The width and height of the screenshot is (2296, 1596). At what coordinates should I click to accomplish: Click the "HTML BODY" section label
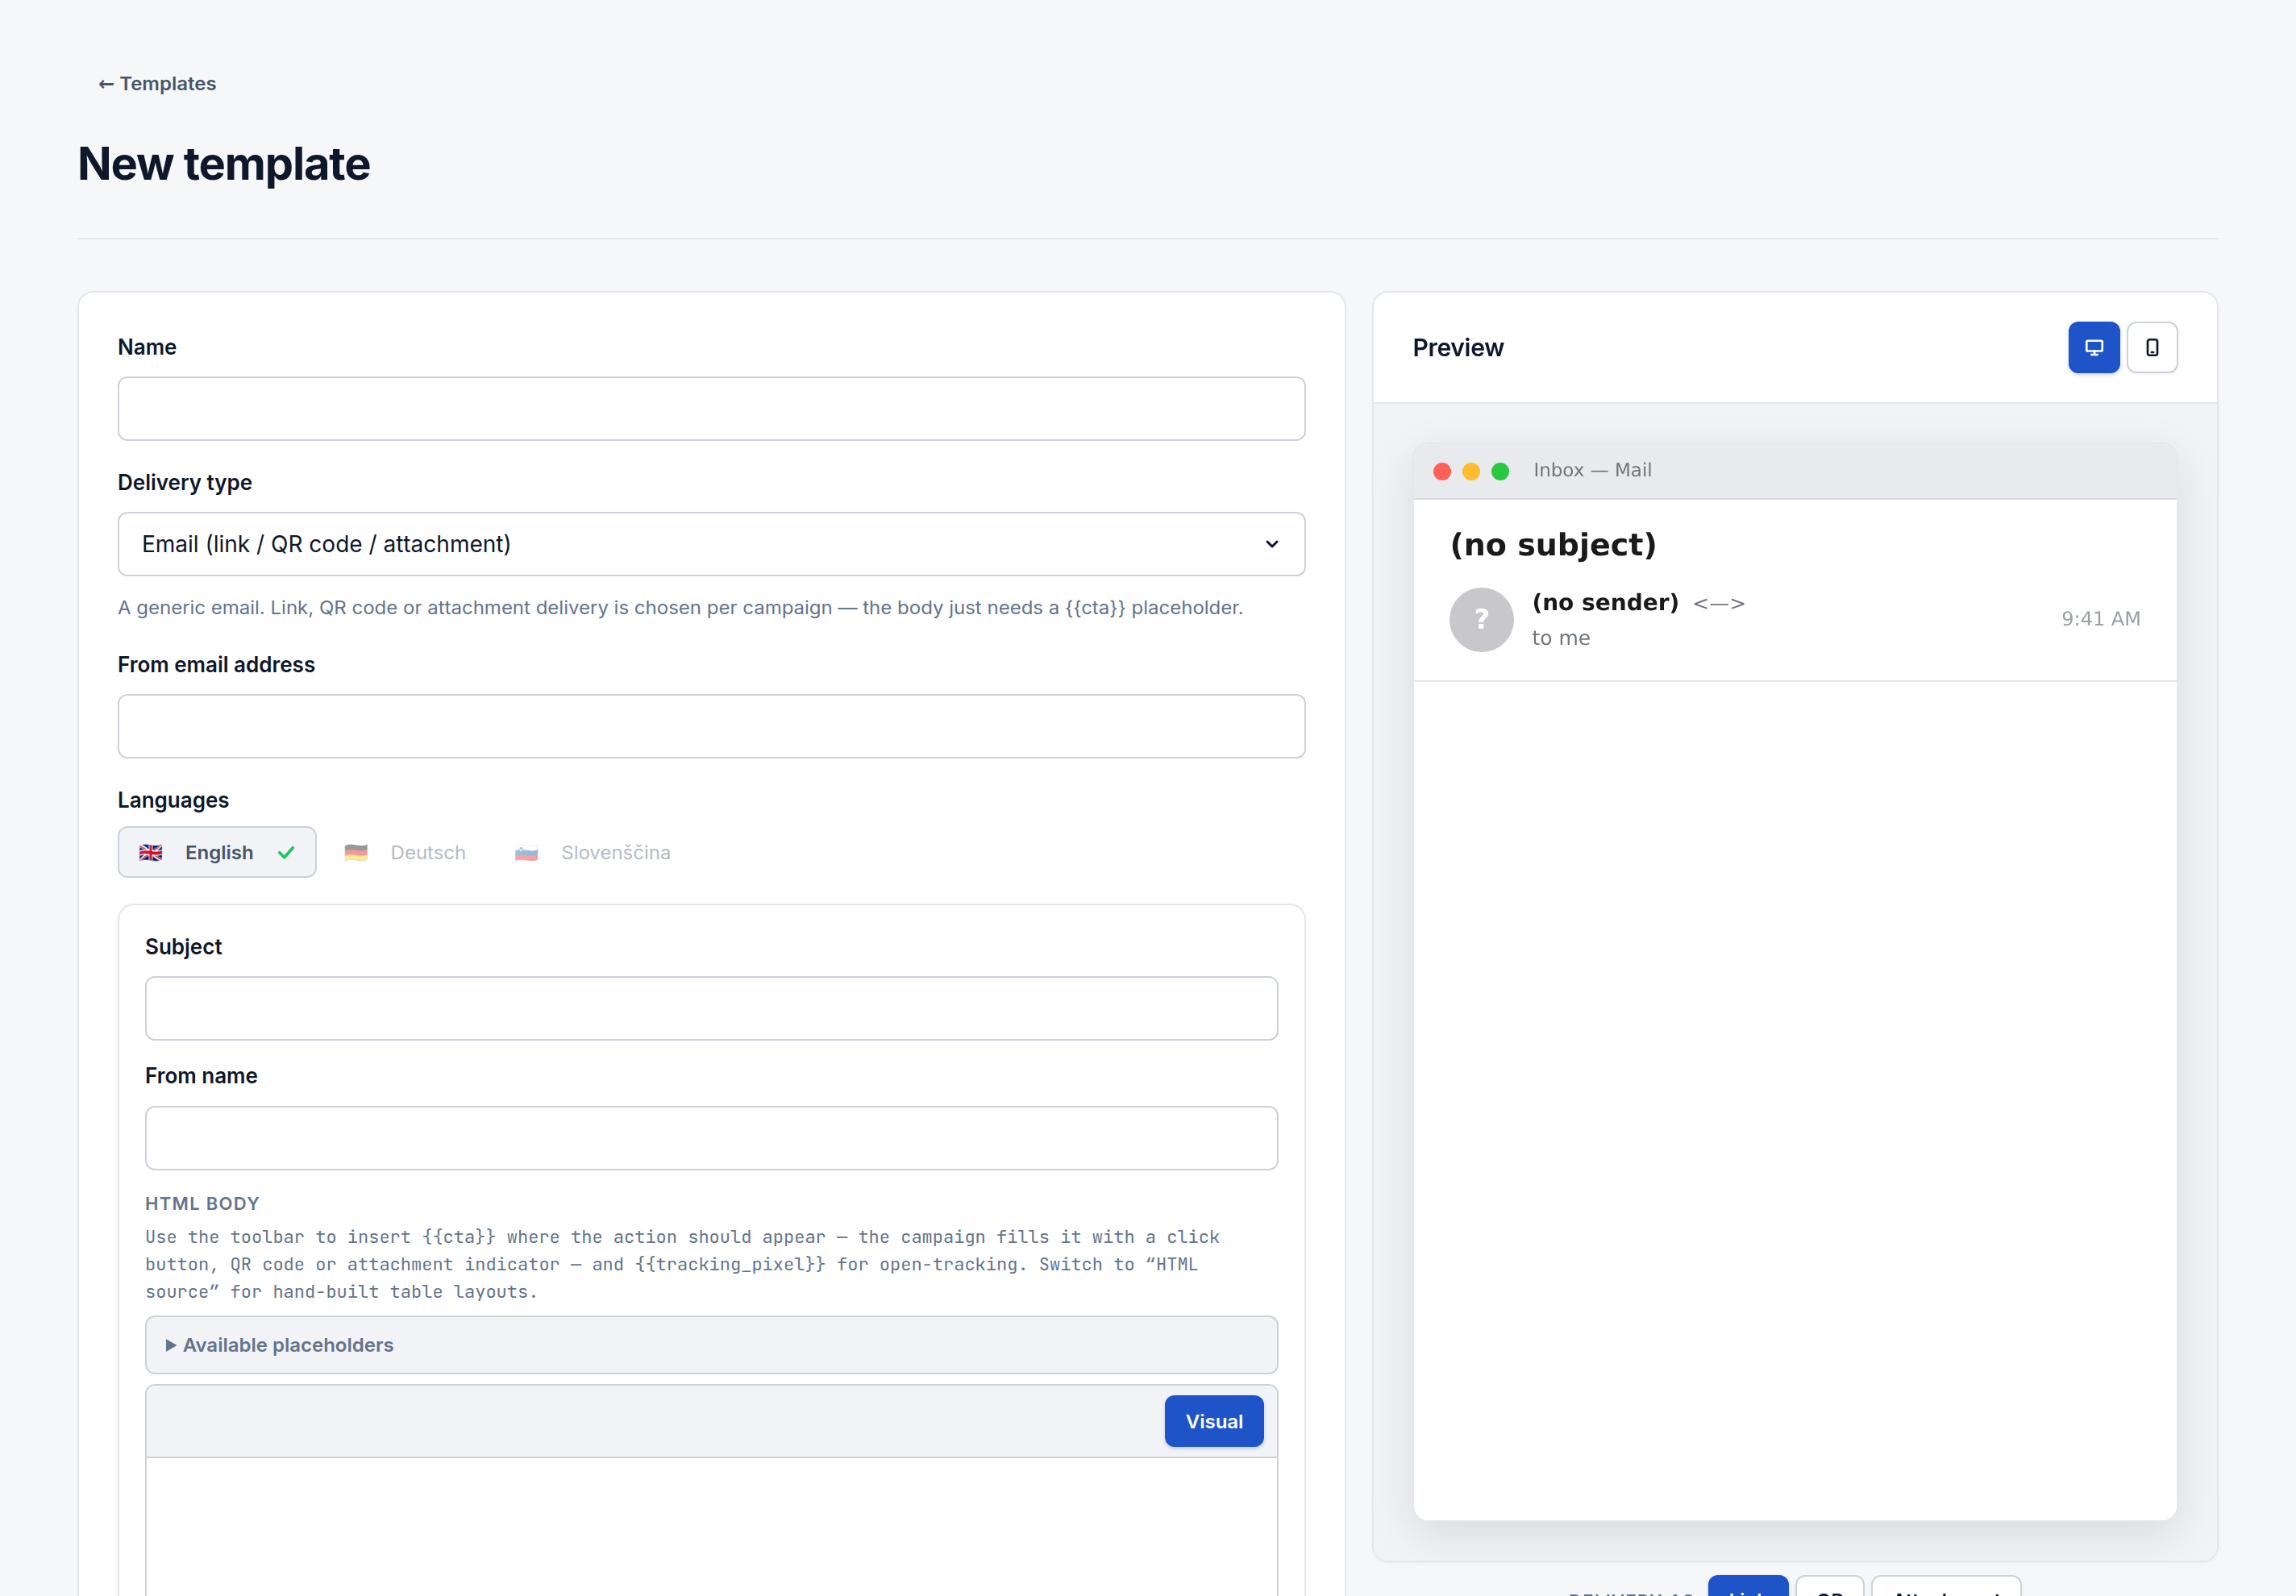coord(202,1204)
